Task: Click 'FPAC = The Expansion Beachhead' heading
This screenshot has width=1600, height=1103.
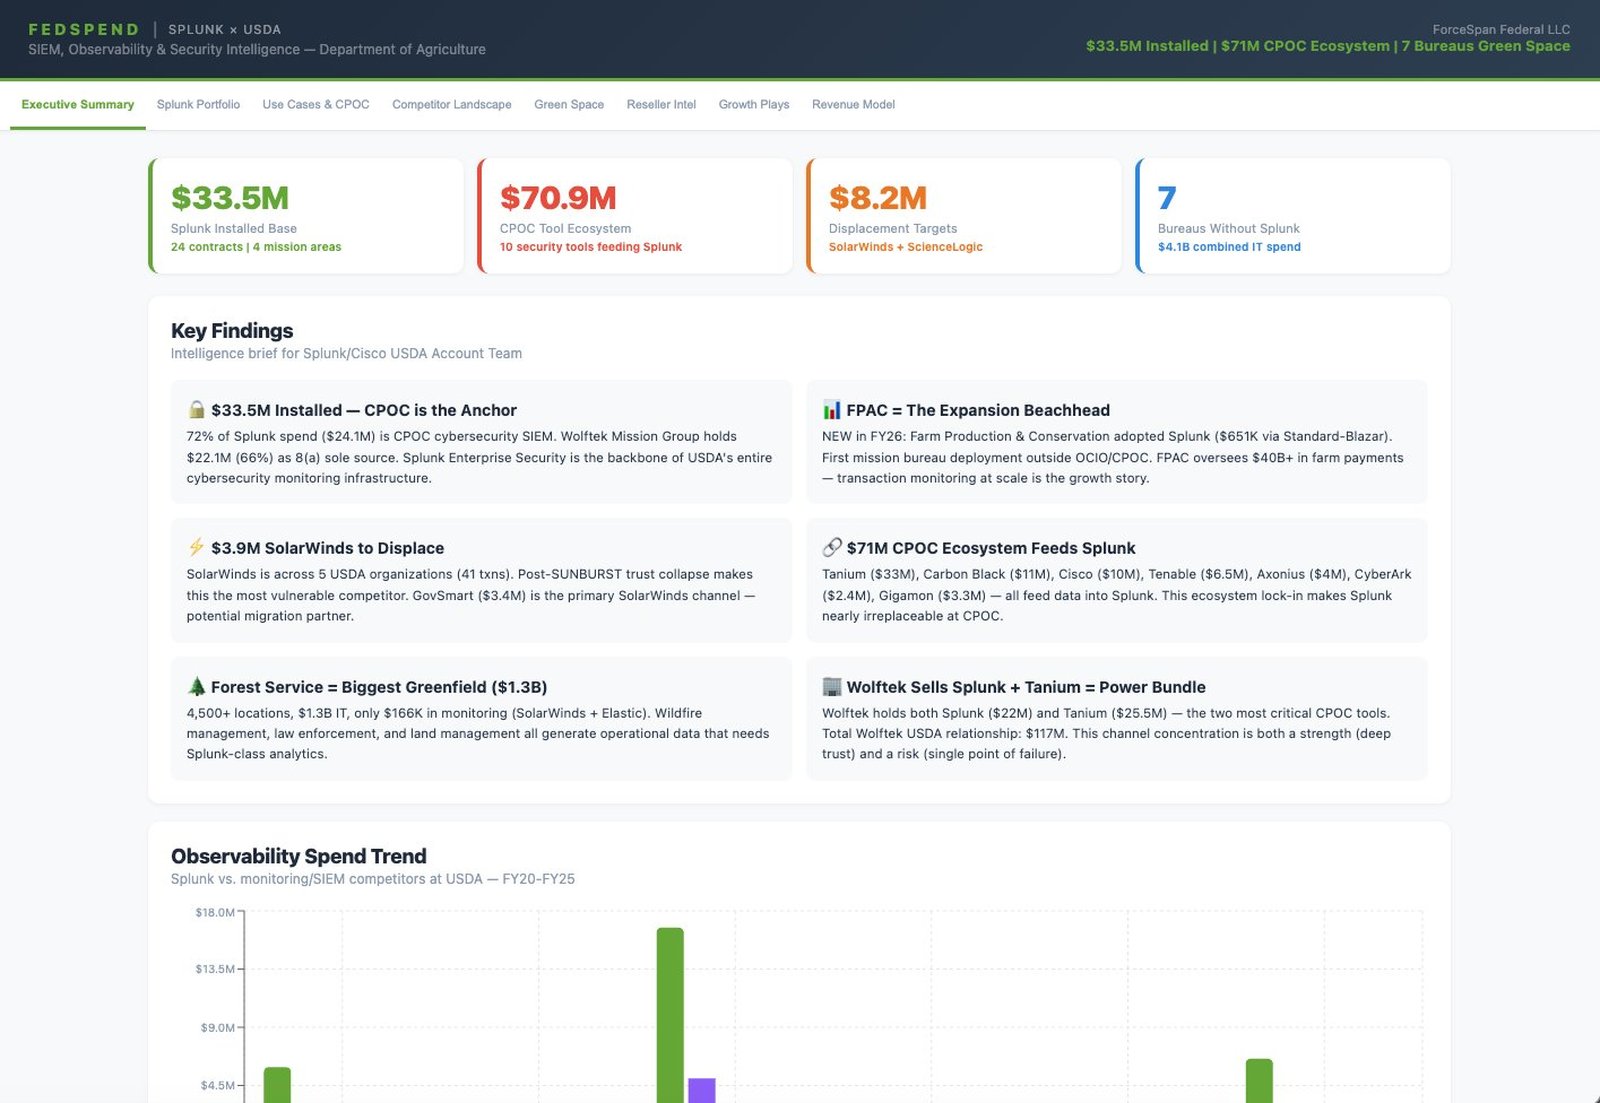Action: click(978, 410)
